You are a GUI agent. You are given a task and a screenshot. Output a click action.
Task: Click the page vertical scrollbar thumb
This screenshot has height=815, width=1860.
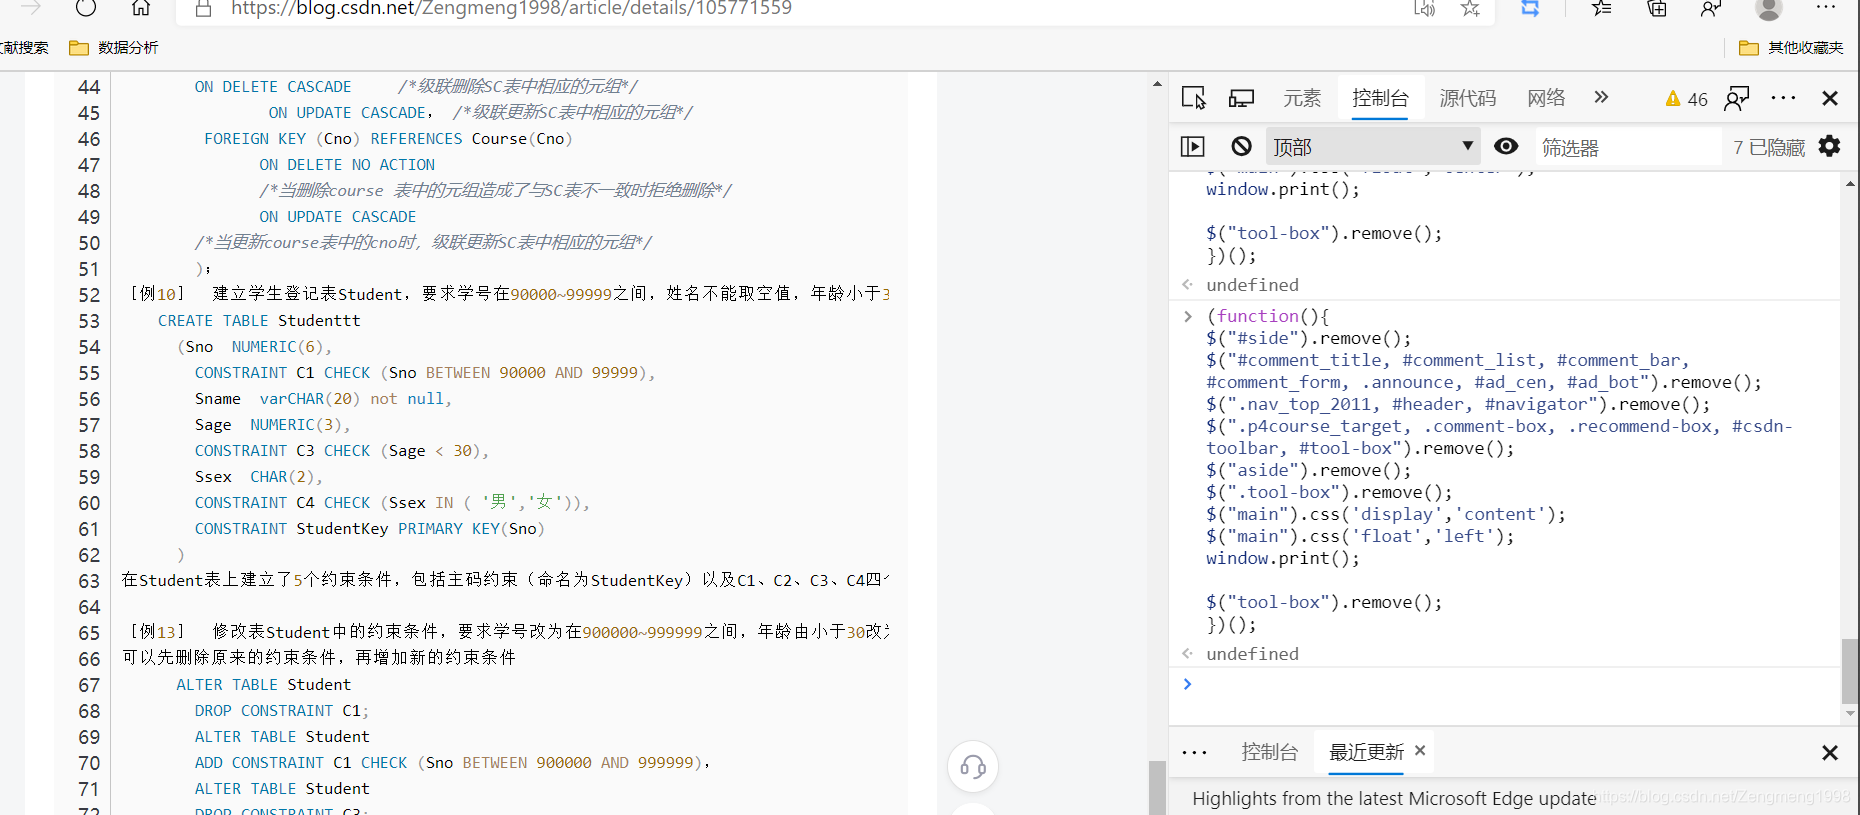1157,788
